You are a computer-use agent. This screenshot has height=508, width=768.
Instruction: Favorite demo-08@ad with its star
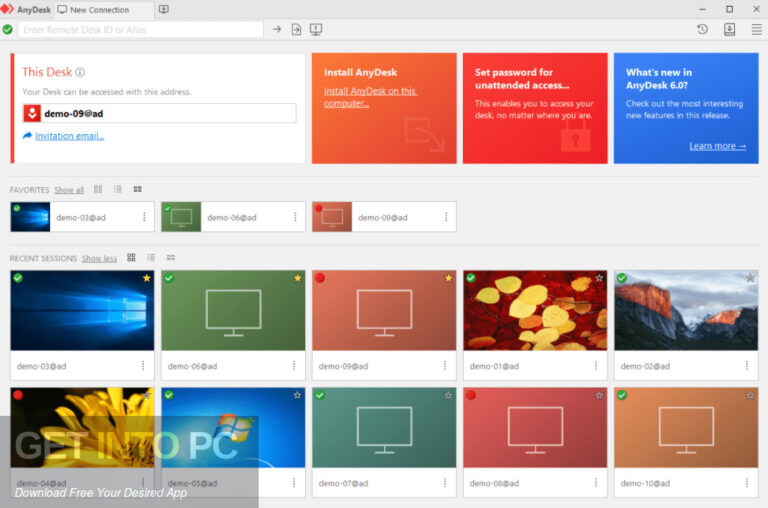coord(599,395)
